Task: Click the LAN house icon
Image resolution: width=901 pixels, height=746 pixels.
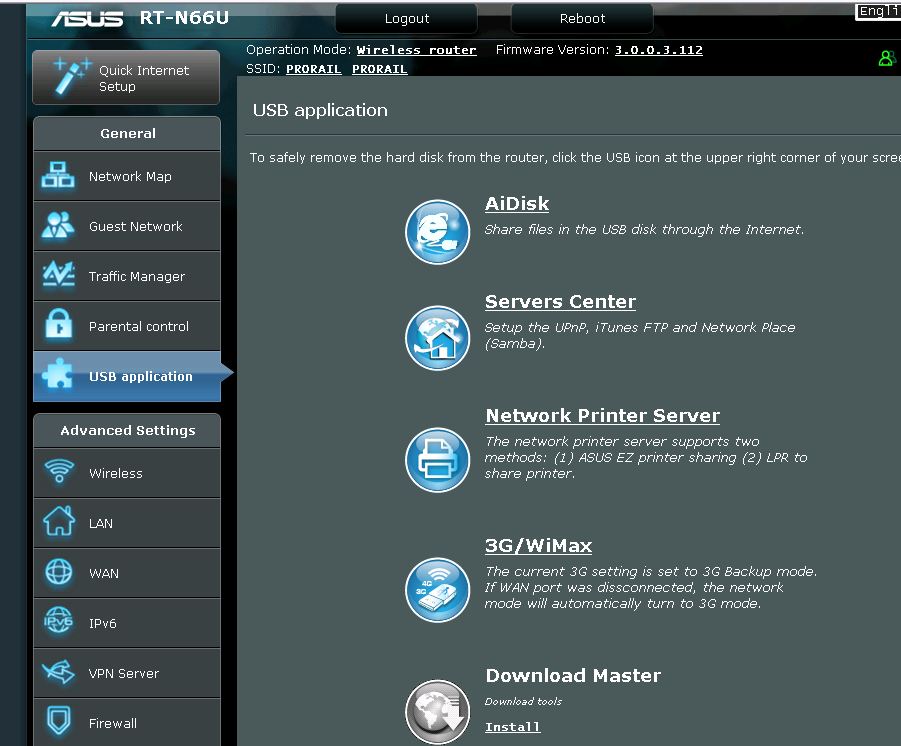Action: coord(59,521)
